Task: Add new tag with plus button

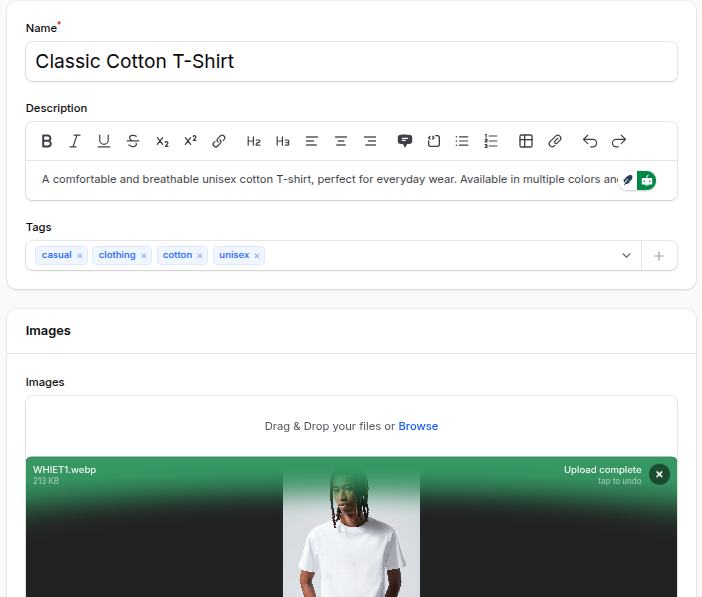Action: [x=659, y=256]
